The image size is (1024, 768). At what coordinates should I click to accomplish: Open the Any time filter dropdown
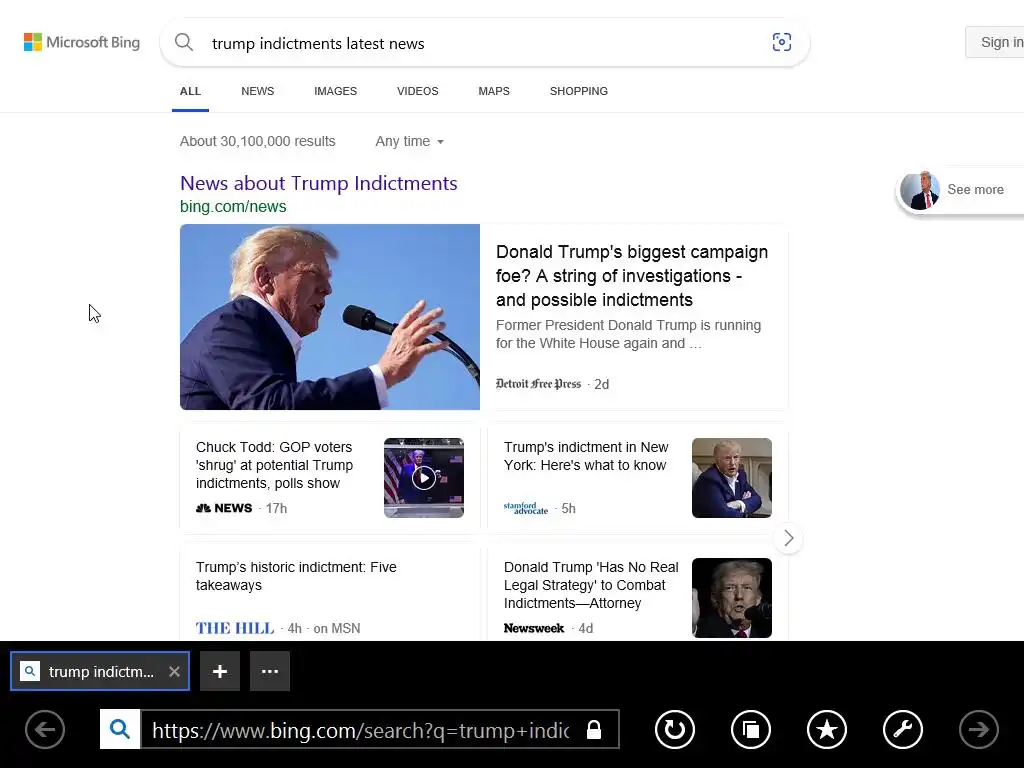point(409,141)
